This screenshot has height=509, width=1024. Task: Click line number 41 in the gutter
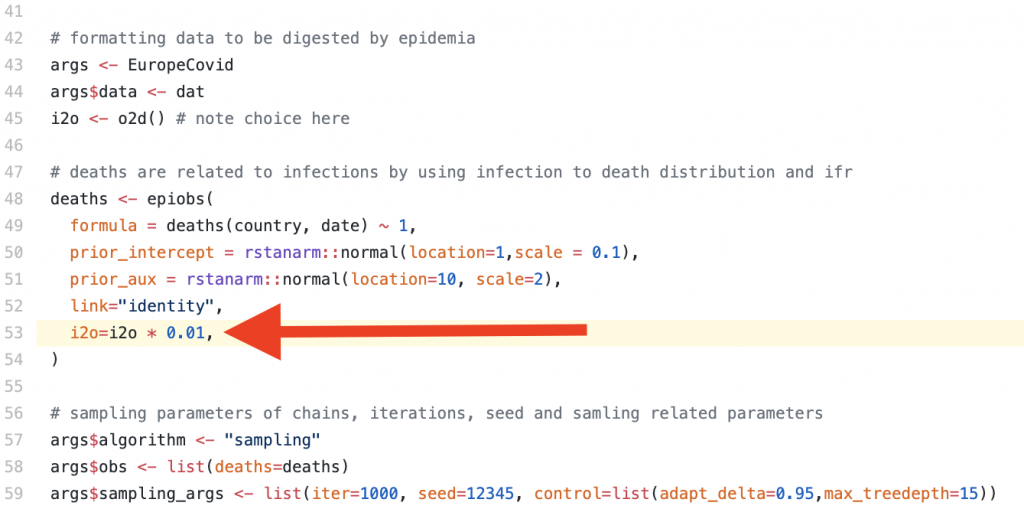(x=14, y=11)
